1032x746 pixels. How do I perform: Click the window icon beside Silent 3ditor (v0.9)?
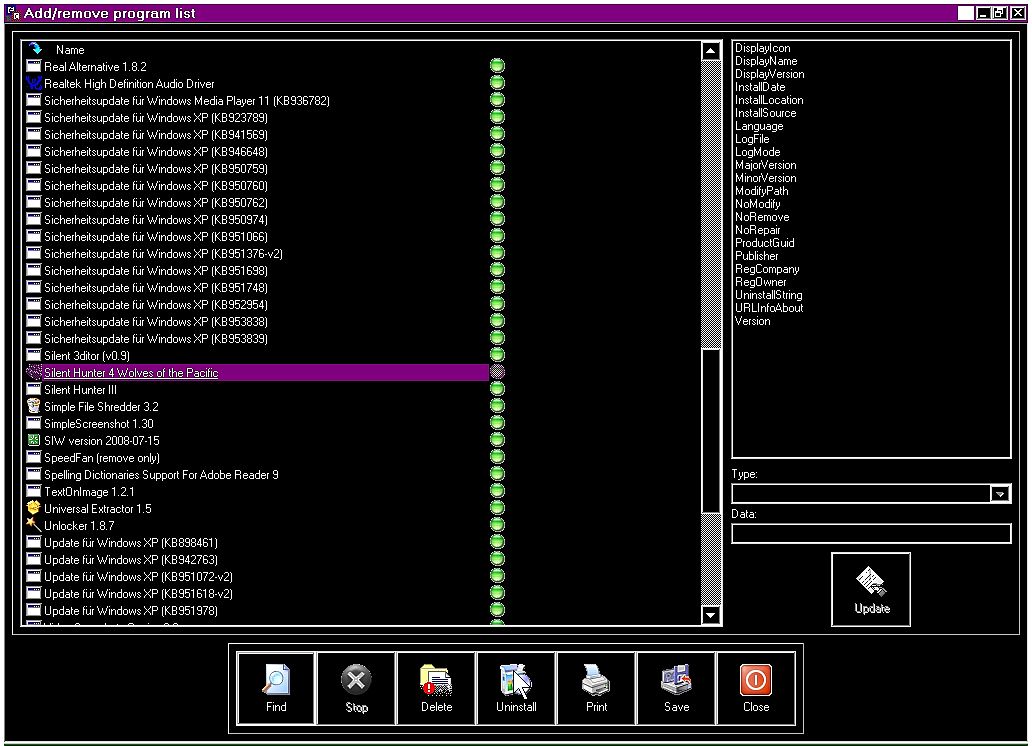34,356
